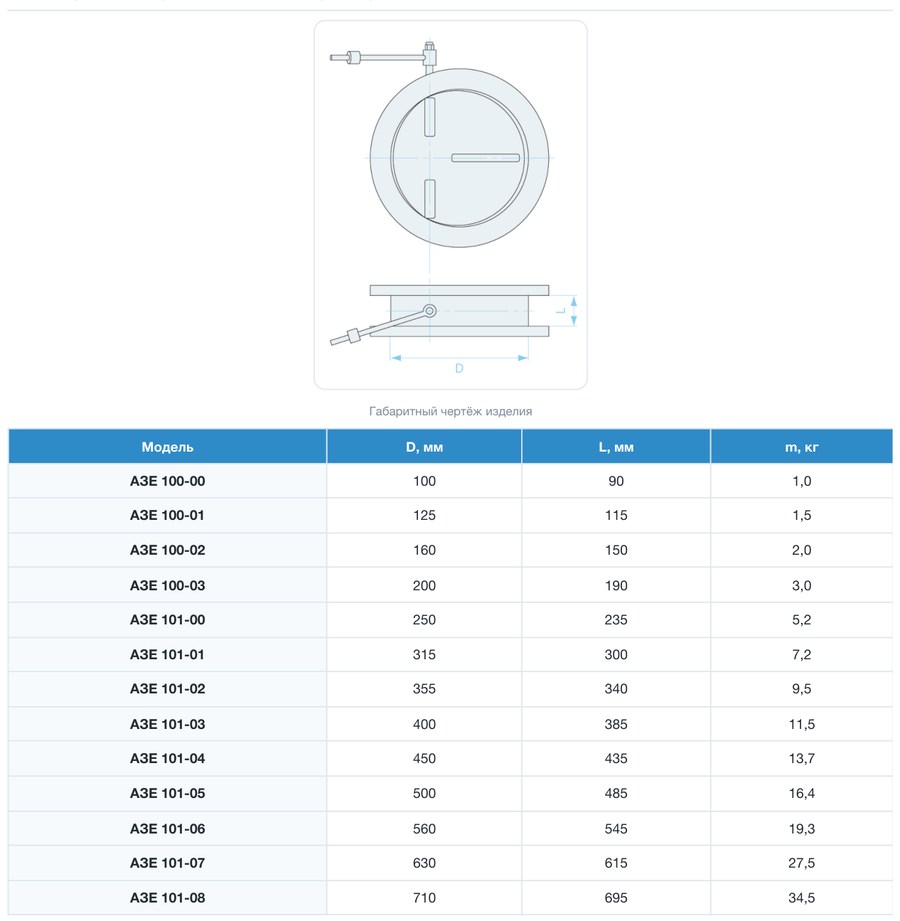The image size is (900, 921).
Task: Click L value 150 for АЗЕ 100-02
Action: (x=616, y=550)
